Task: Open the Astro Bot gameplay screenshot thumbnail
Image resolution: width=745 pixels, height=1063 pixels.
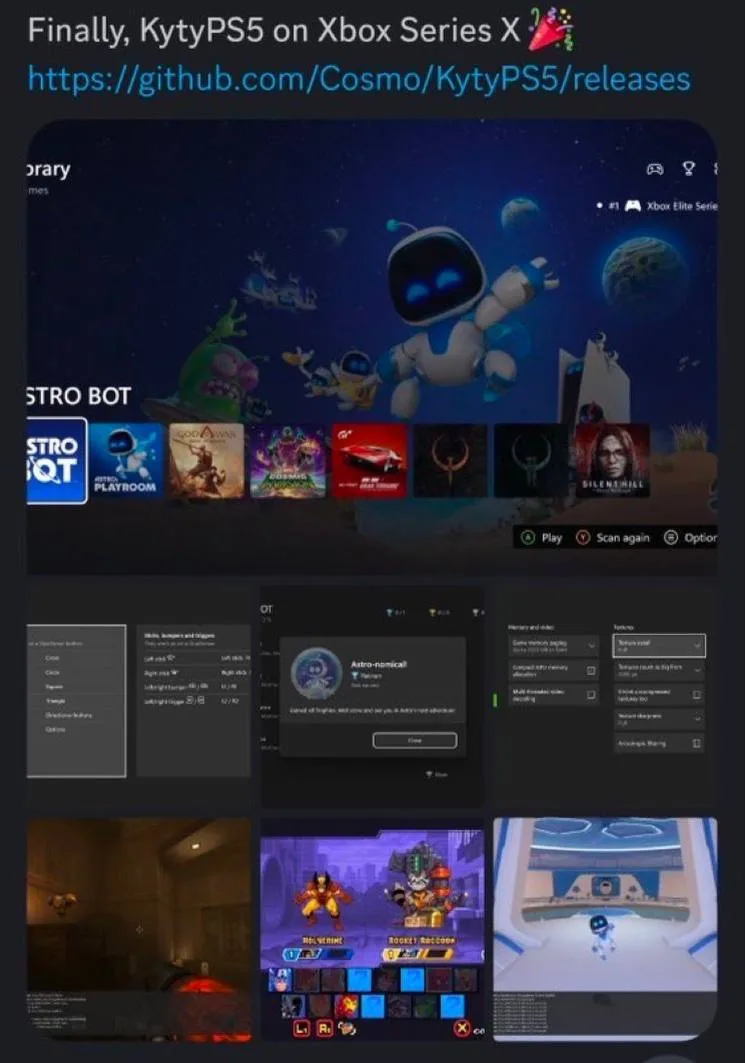Action: point(605,929)
